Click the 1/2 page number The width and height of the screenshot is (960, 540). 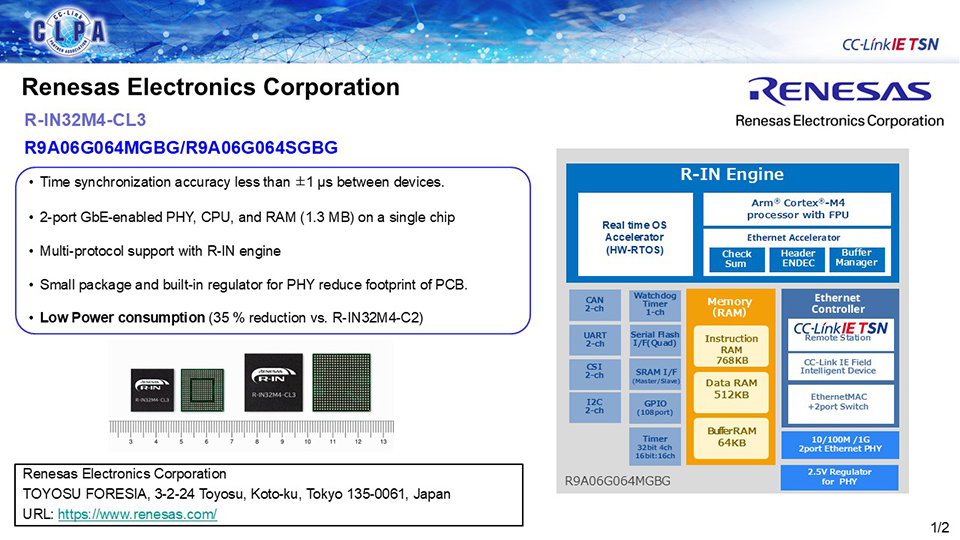click(x=940, y=527)
